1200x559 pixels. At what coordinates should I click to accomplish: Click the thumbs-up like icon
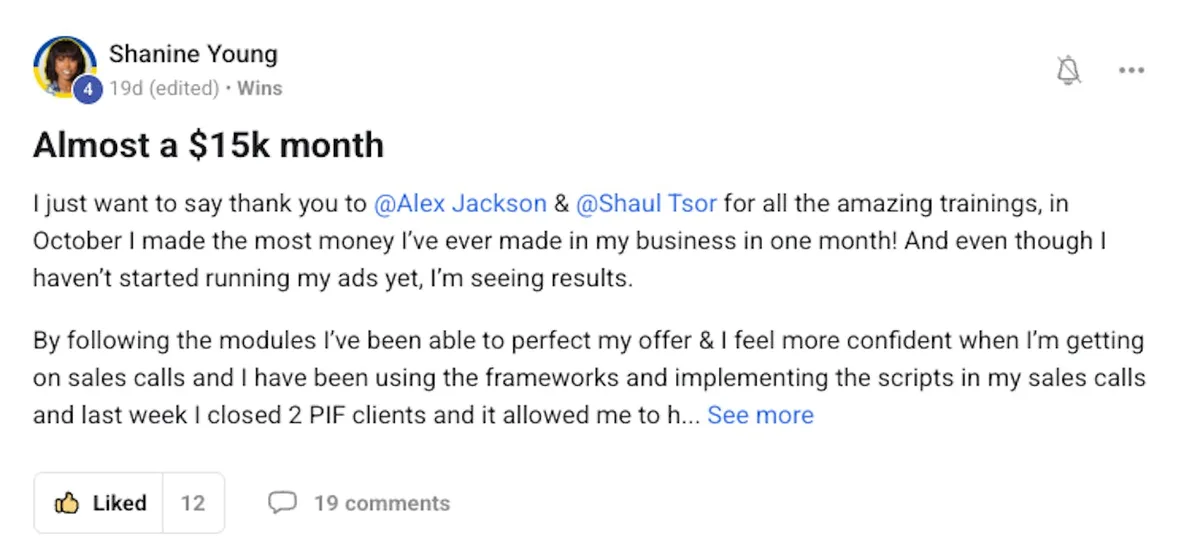[67, 503]
